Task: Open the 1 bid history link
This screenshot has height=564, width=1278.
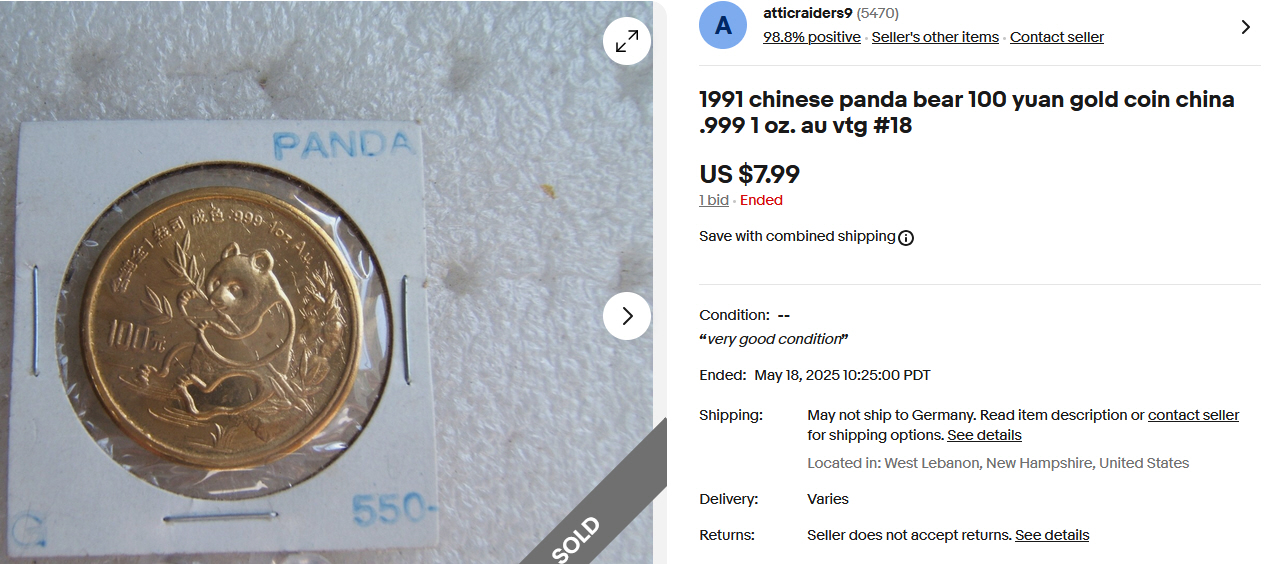Action: click(x=713, y=200)
